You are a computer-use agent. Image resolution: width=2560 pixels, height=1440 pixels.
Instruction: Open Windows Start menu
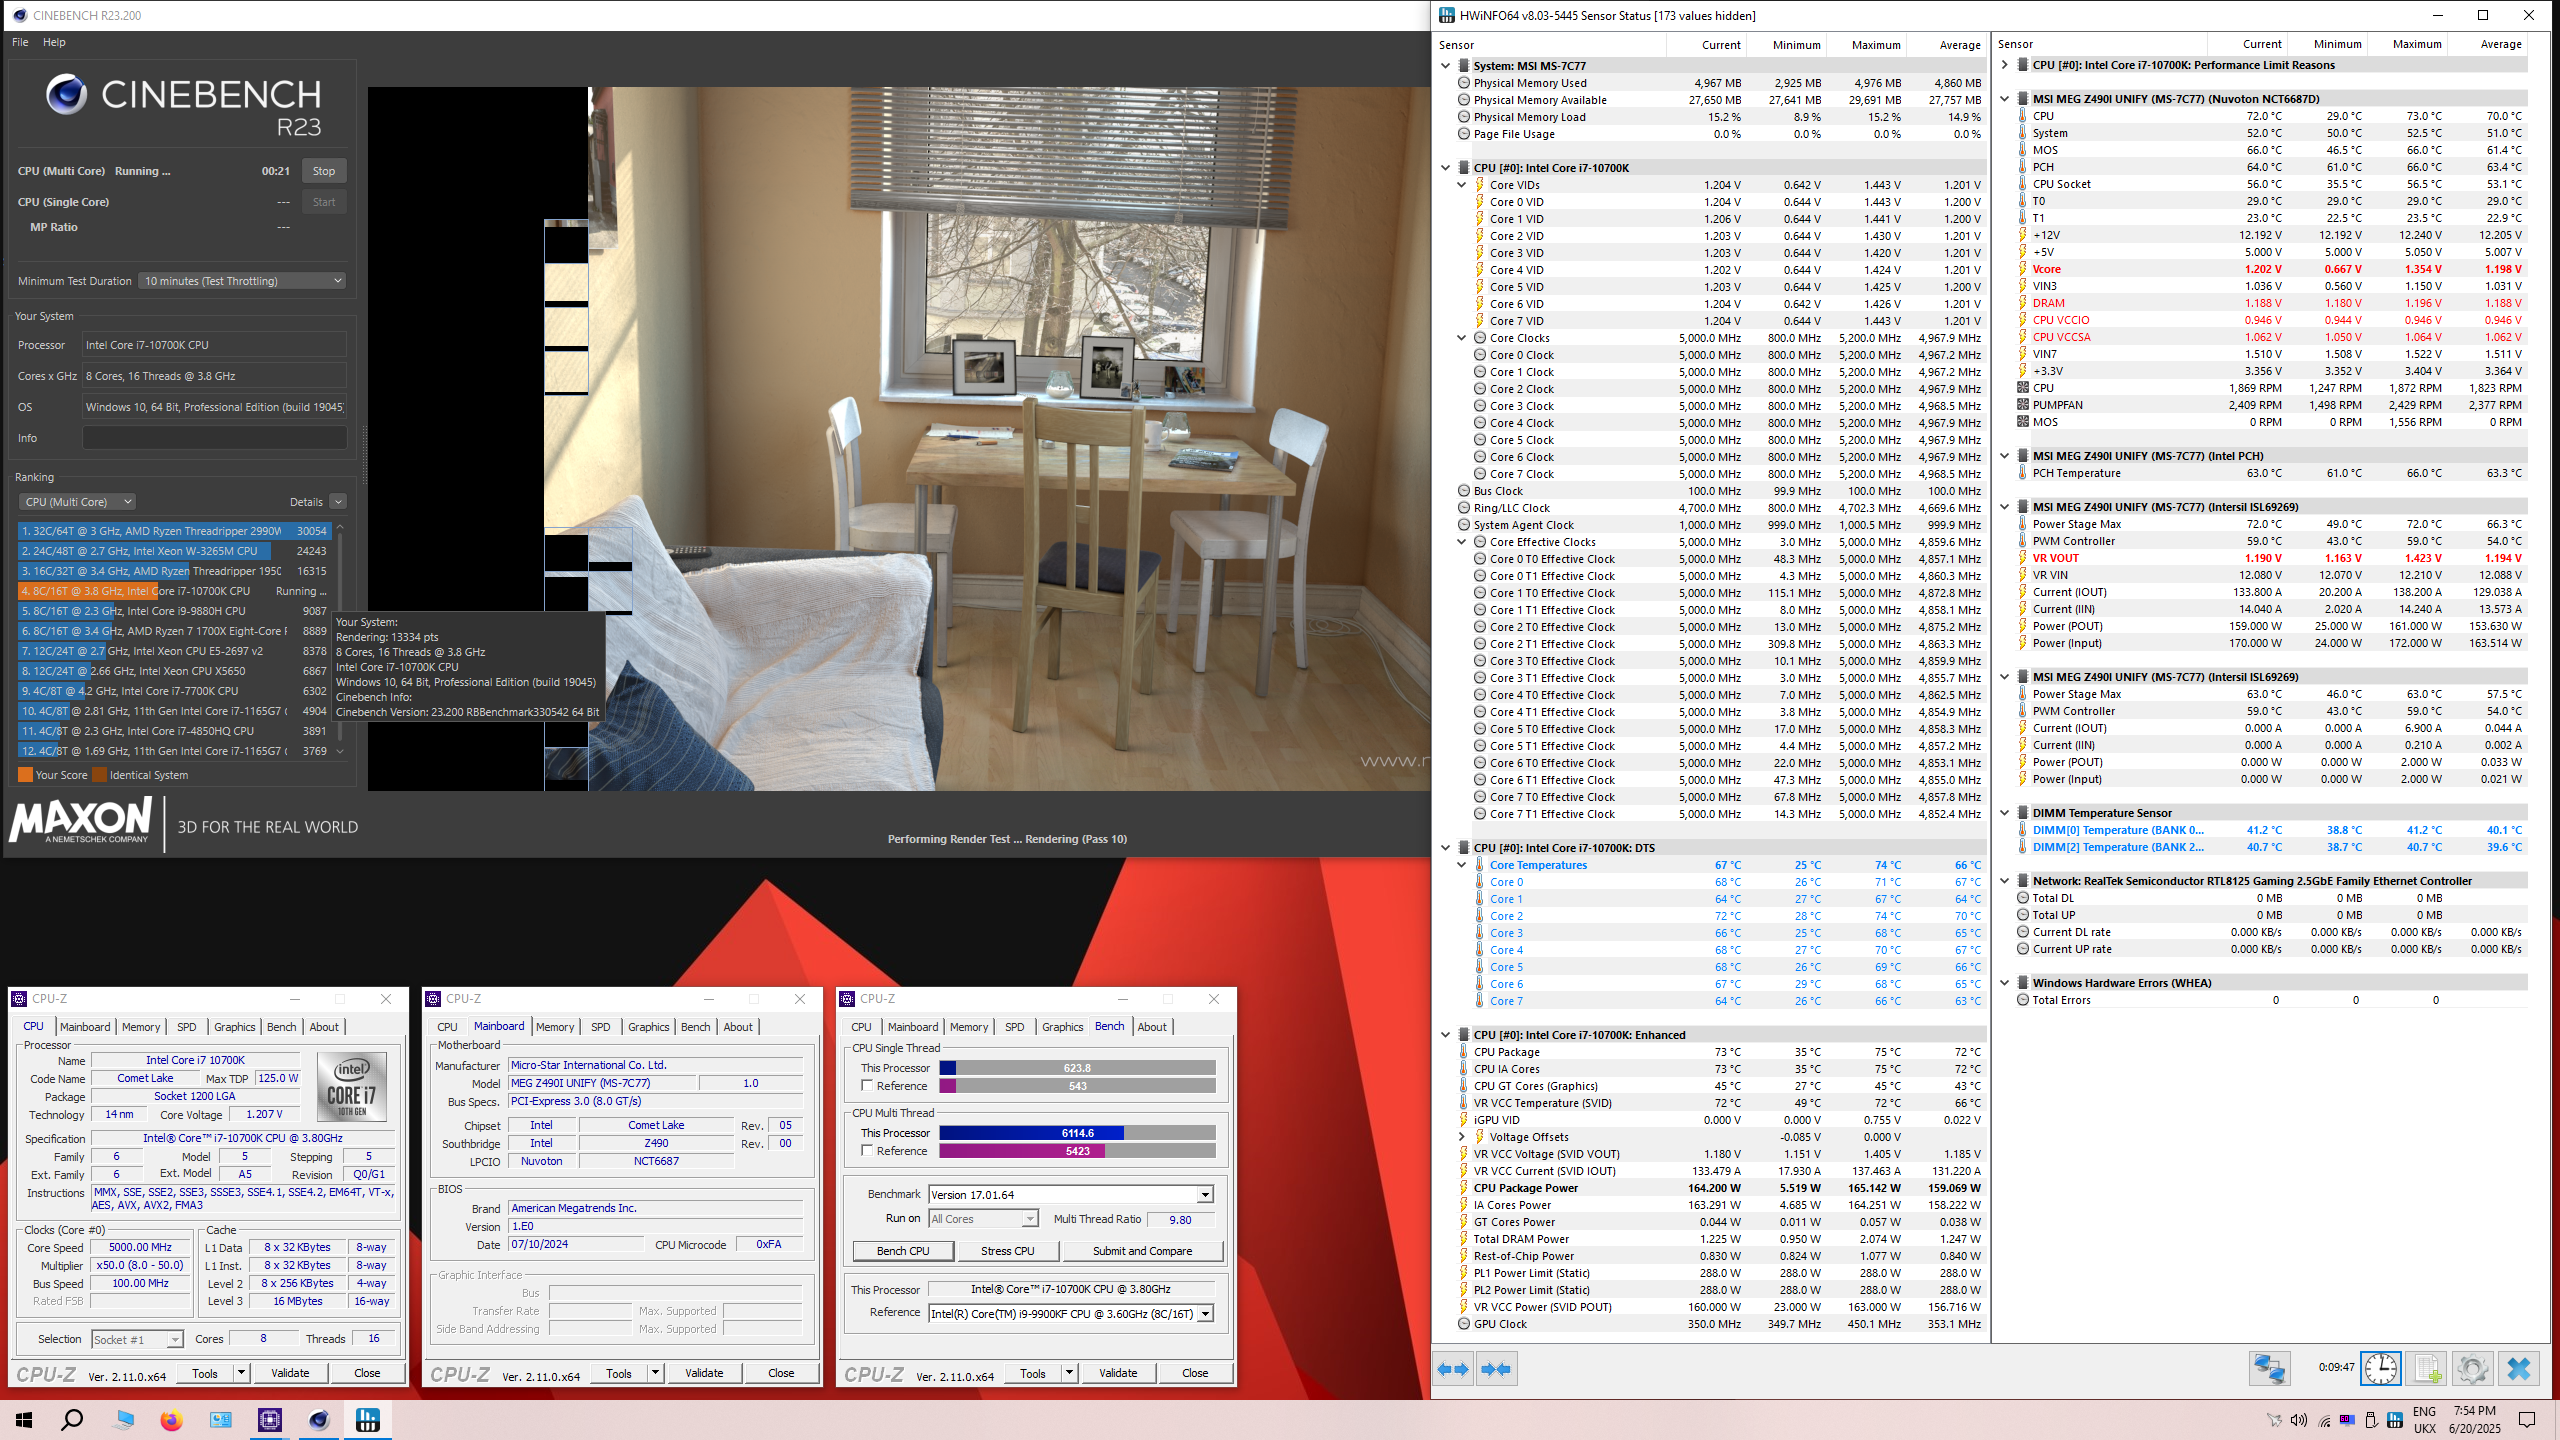click(x=24, y=1420)
